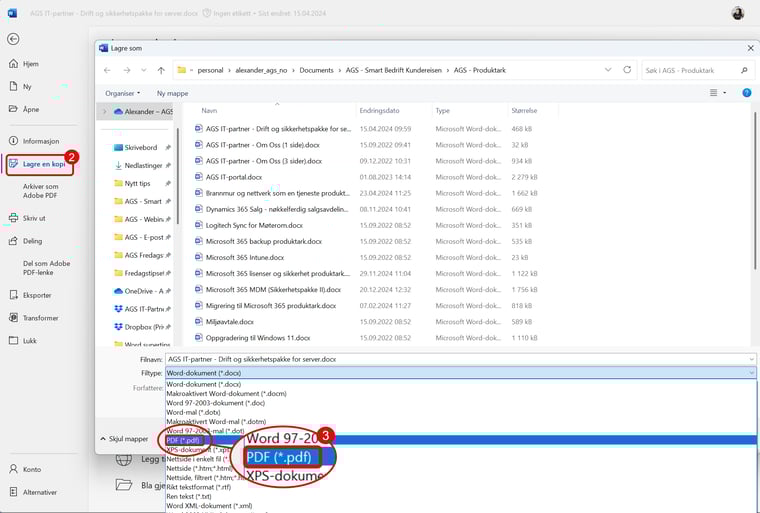
Task: Collapse folders with Skjul mapper
Action: click(x=125, y=439)
